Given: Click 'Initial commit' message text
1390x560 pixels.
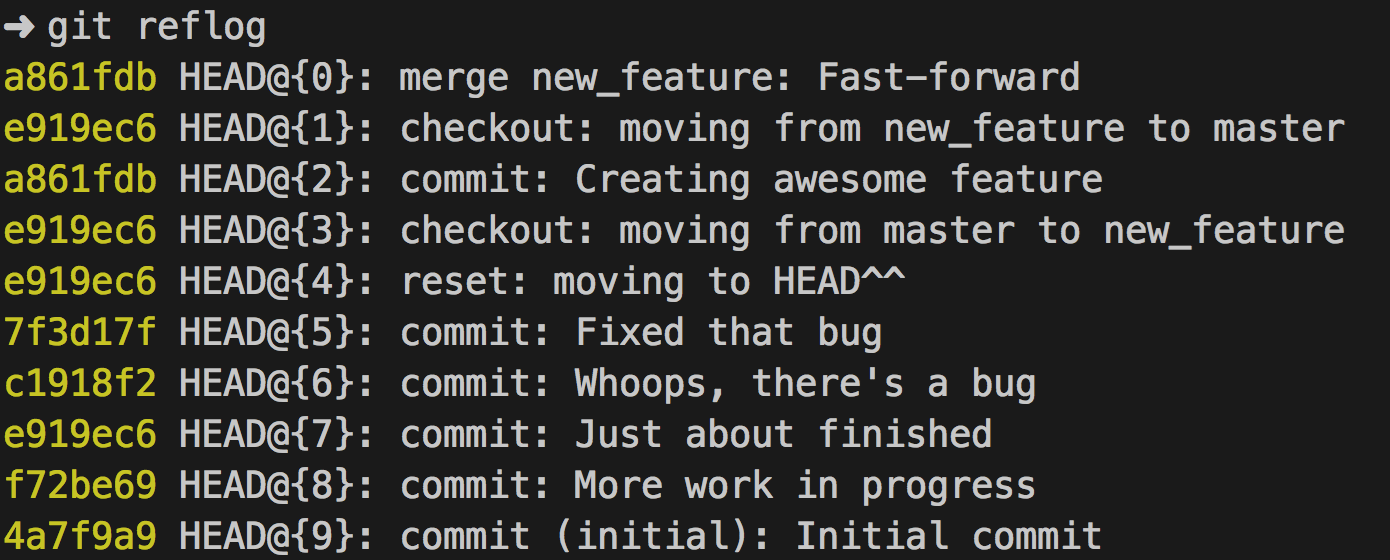Looking at the screenshot, I should click(x=949, y=537).
